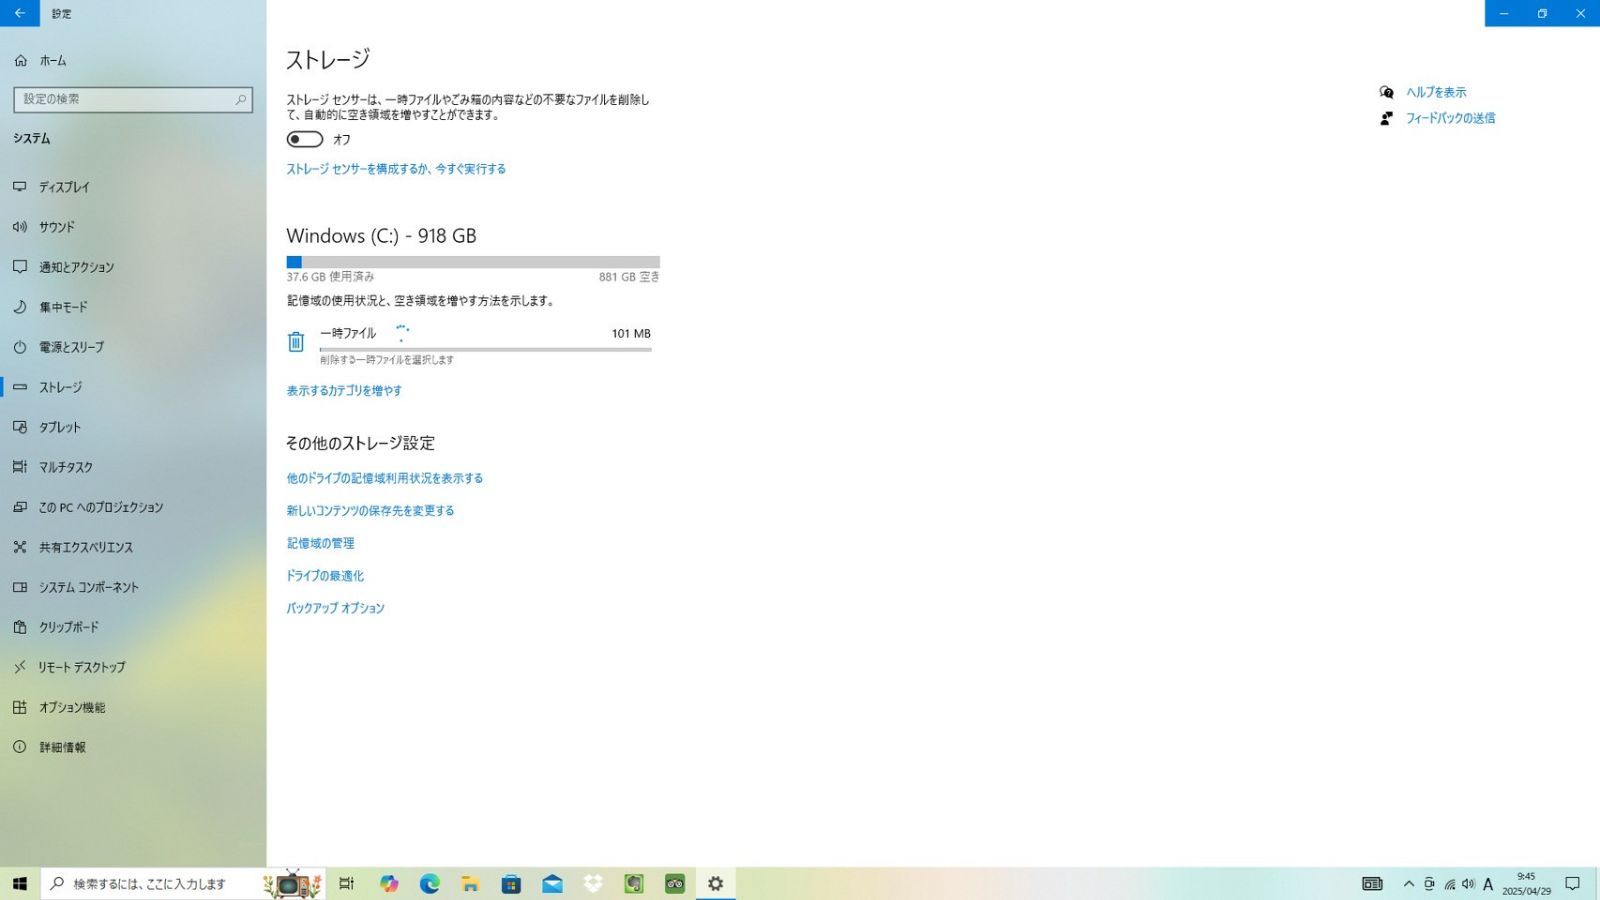
Task: Open バックアップ オプション link
Action: coord(335,608)
